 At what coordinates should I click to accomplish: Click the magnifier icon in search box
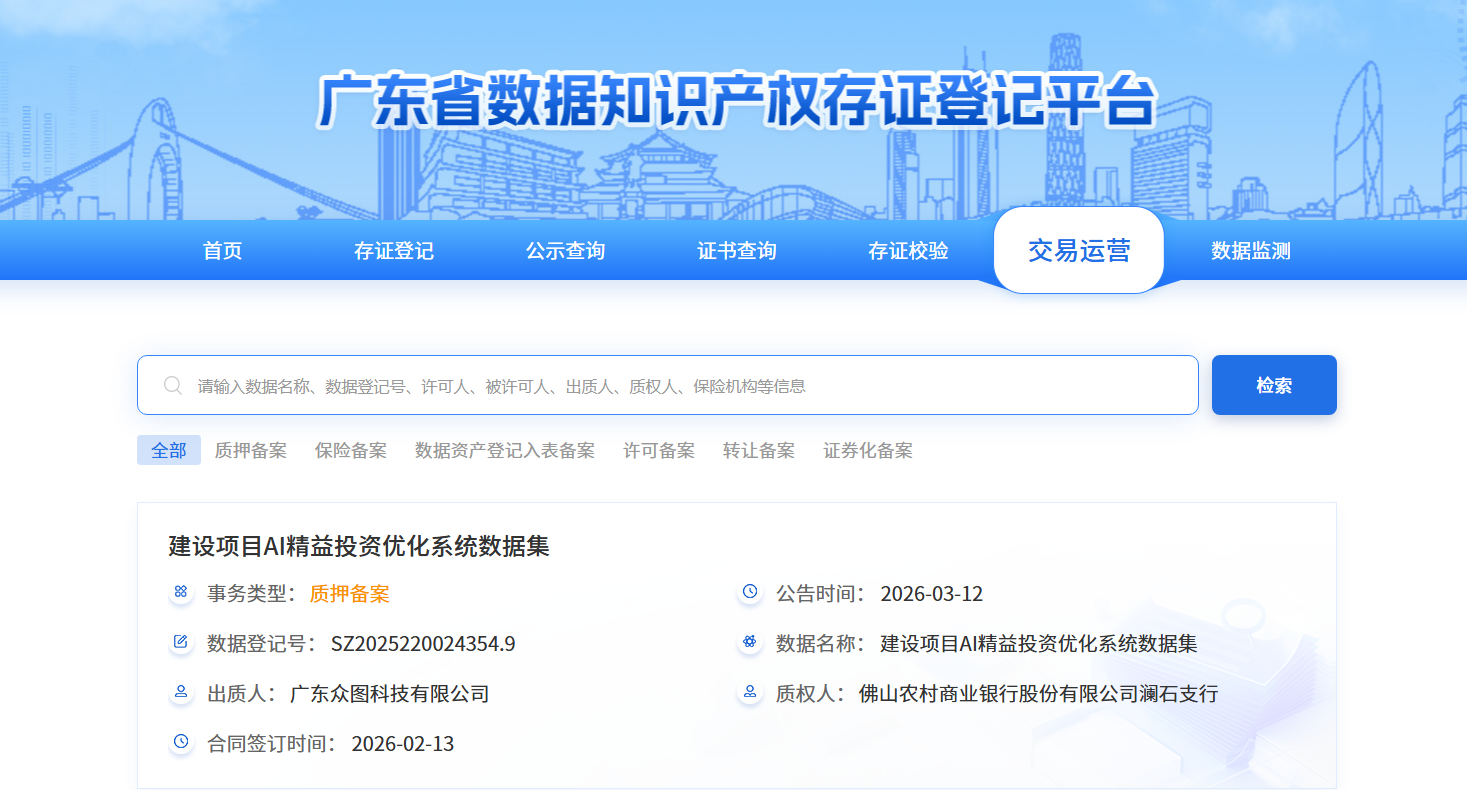173,386
